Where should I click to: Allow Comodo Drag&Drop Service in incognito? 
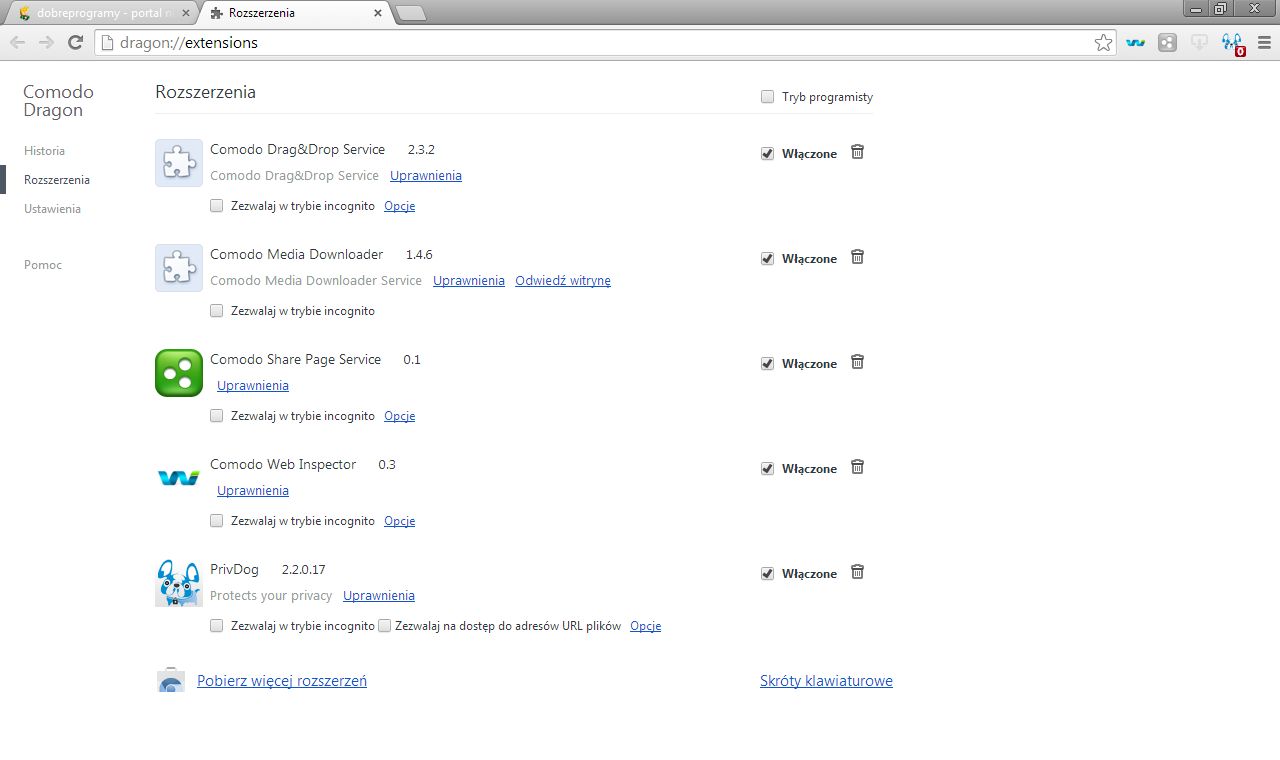(x=217, y=206)
